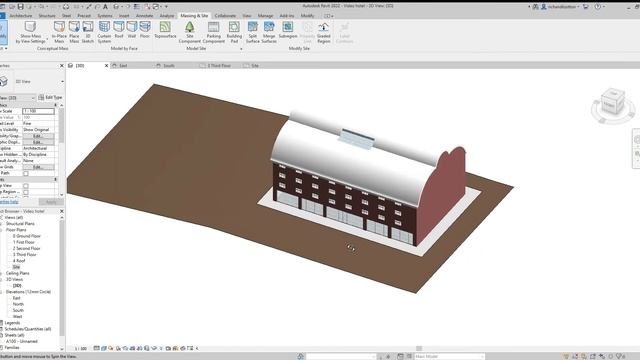Switch to the South view tab
Viewport: 640px width, 360px height.
point(169,65)
